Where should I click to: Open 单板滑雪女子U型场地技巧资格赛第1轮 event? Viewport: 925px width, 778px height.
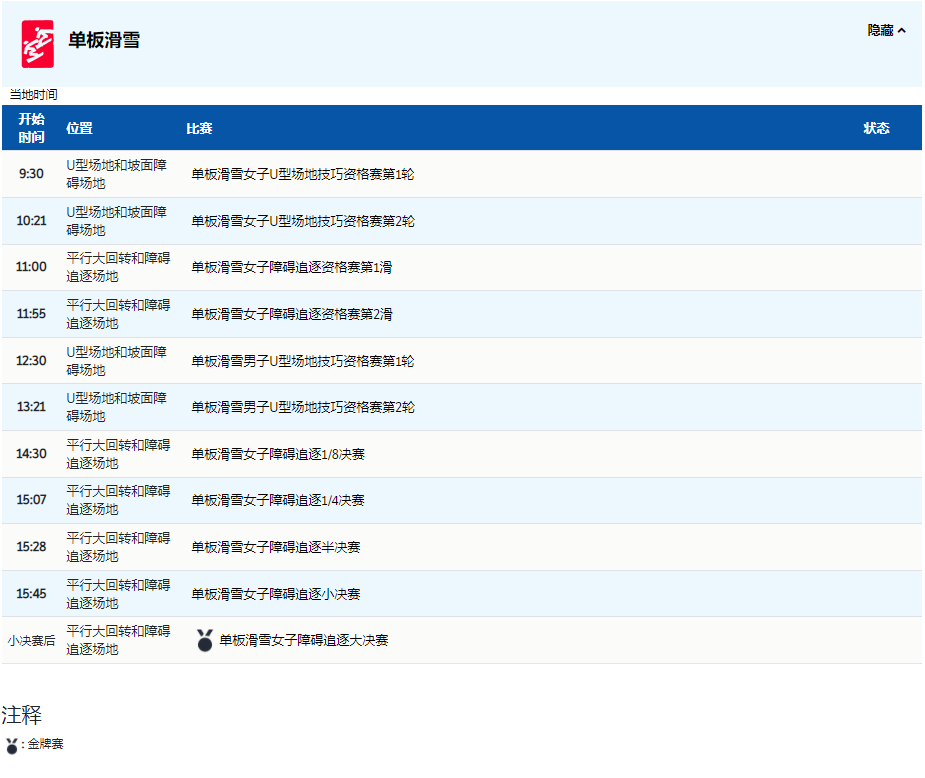(x=302, y=174)
